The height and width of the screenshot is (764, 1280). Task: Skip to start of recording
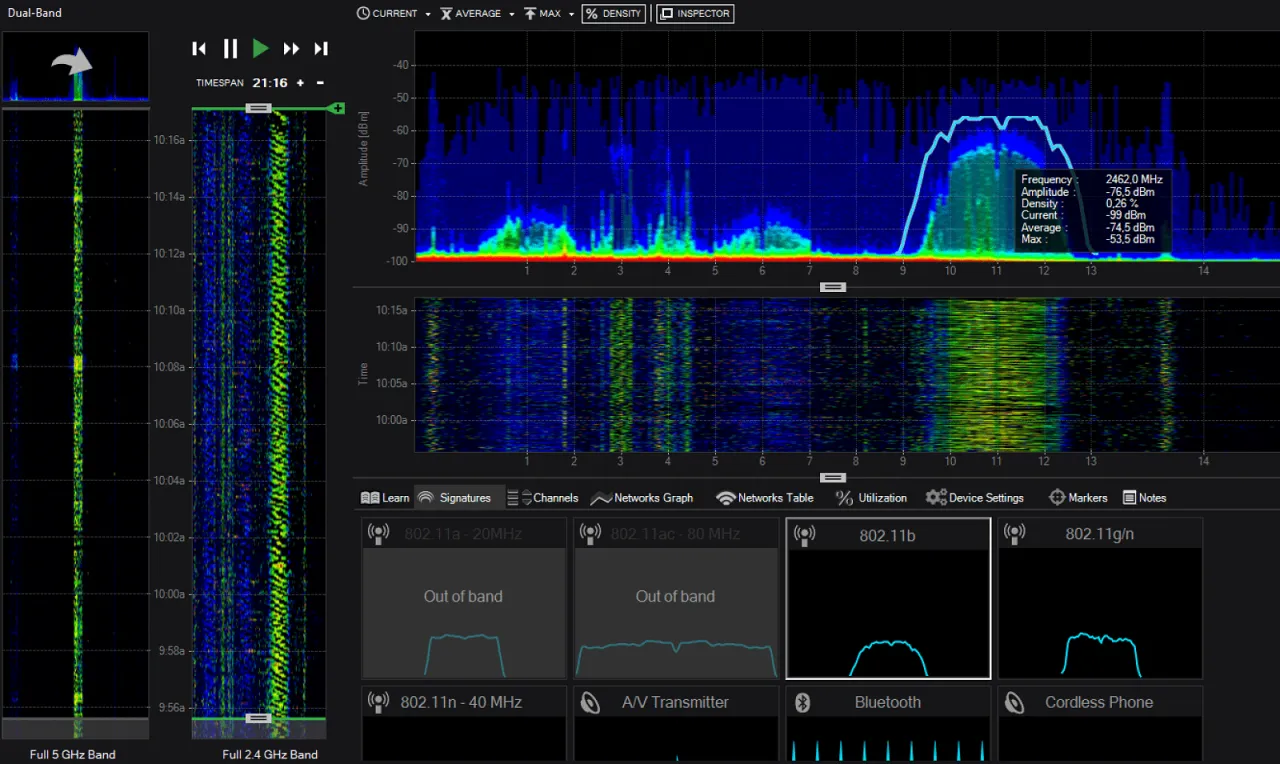tap(199, 49)
